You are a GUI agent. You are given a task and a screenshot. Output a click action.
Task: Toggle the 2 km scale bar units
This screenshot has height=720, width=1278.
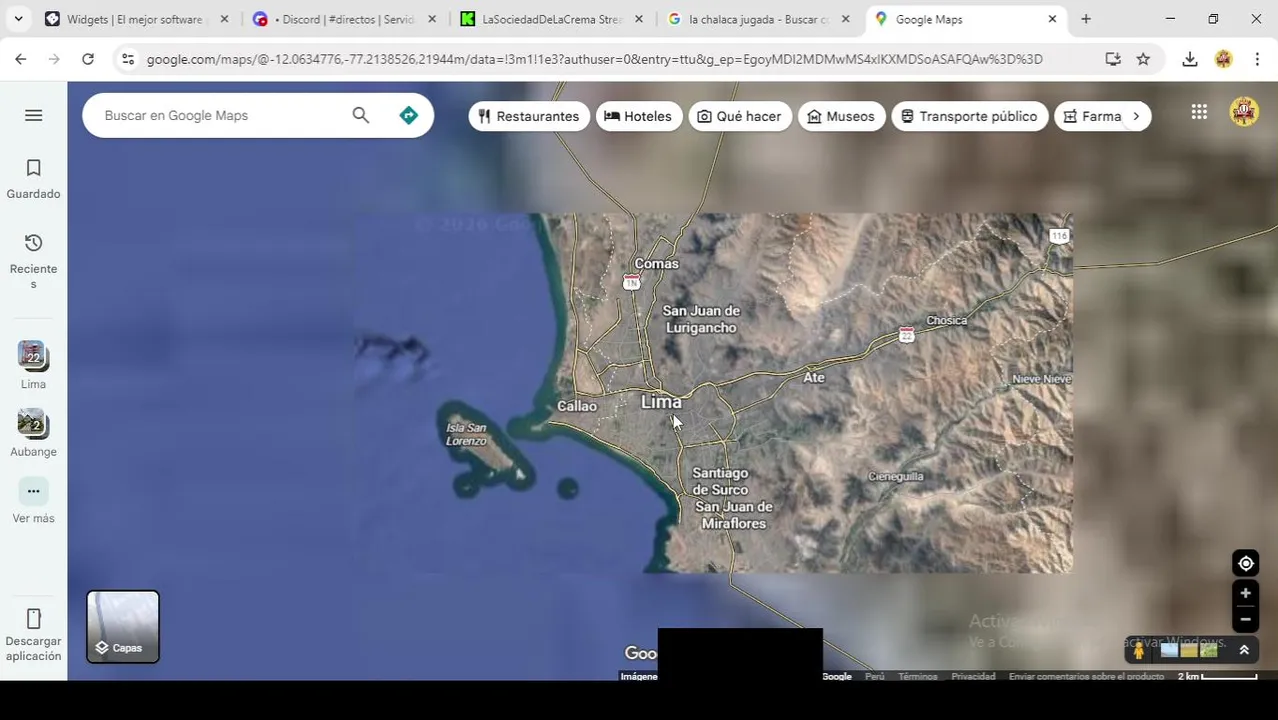(1217, 677)
